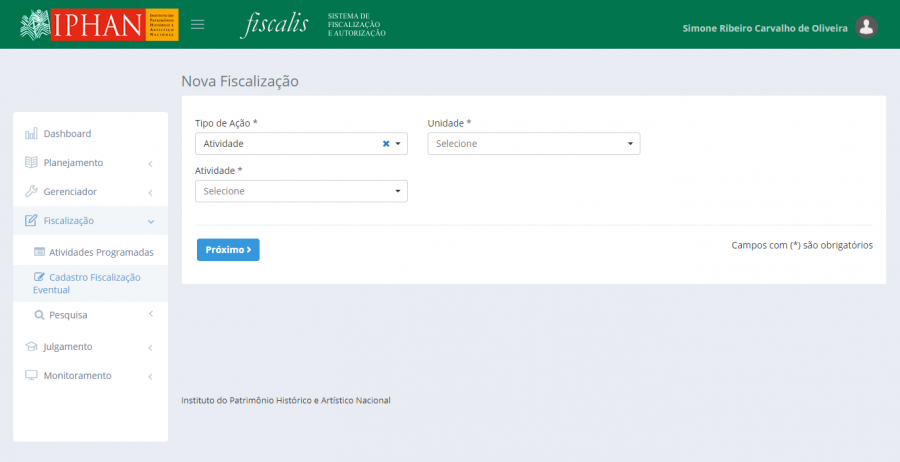The image size is (900, 462).
Task: Open the Atividade dropdown
Action: 301,191
